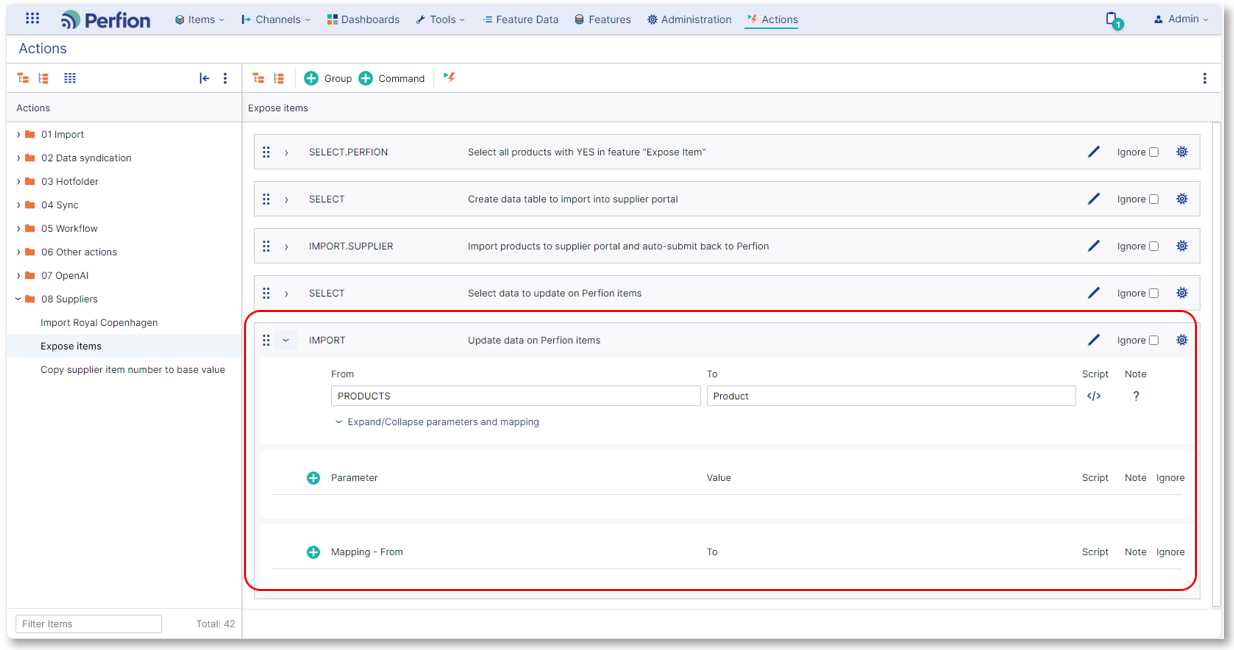Edit the SELECT.PERFION command with pencil icon
The image size is (1234, 650).
(x=1094, y=152)
